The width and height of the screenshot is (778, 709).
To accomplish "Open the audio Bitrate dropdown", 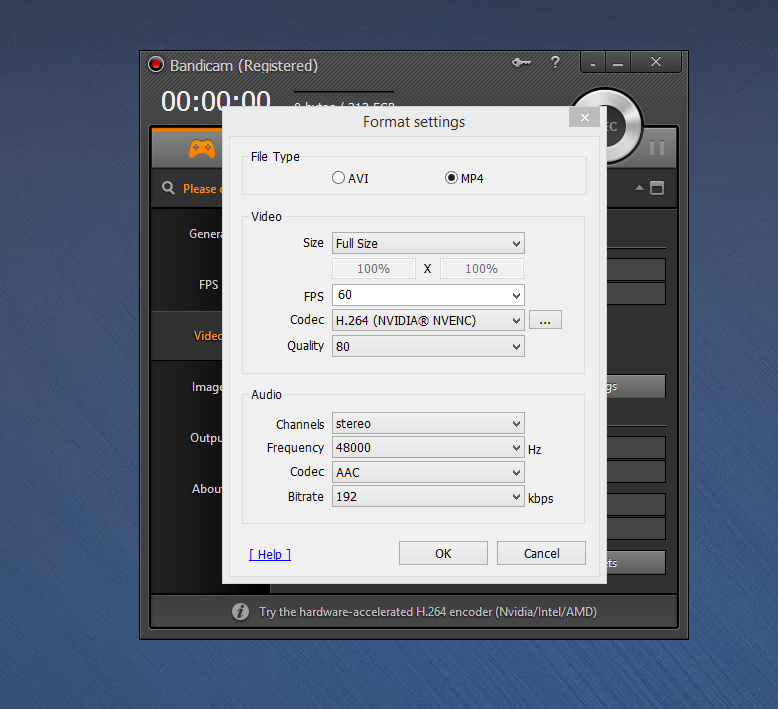I will tap(428, 497).
